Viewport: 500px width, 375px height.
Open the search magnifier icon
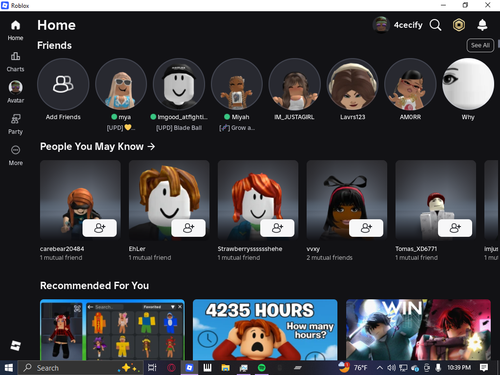(435, 25)
